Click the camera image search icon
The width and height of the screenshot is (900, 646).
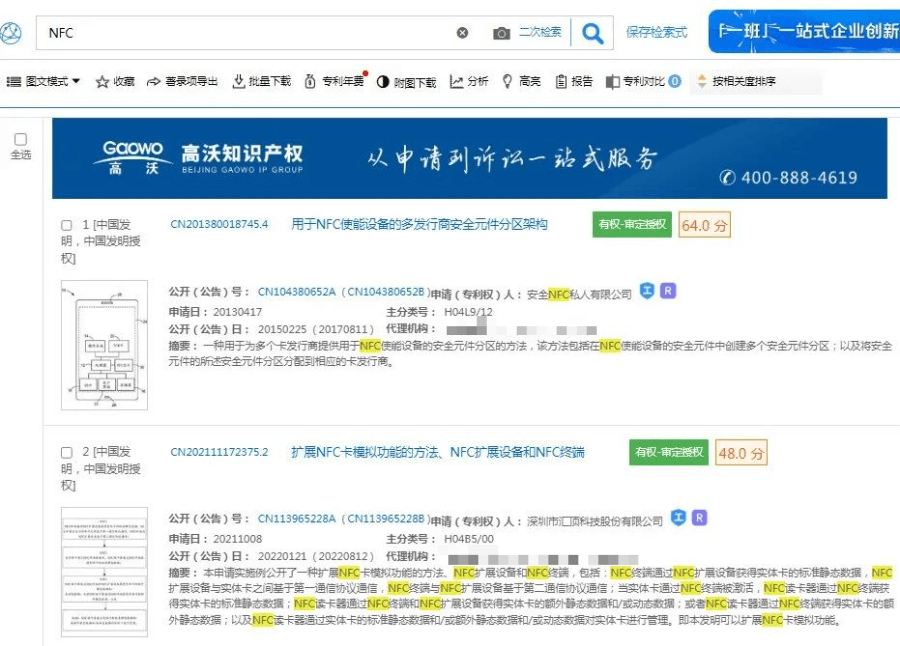[x=501, y=33]
